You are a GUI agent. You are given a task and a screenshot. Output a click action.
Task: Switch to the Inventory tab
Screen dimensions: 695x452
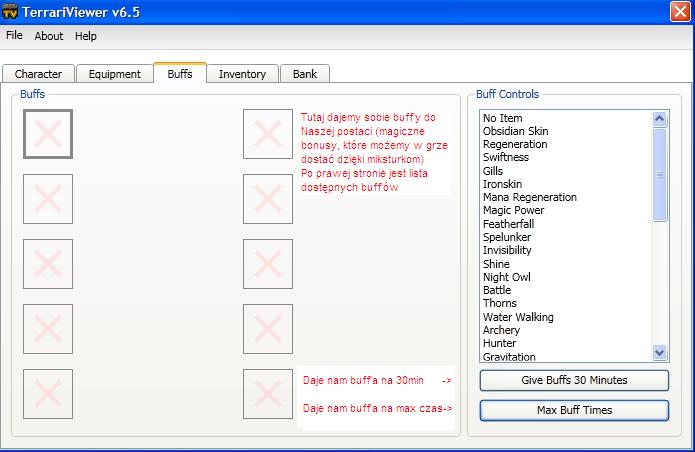click(242, 74)
